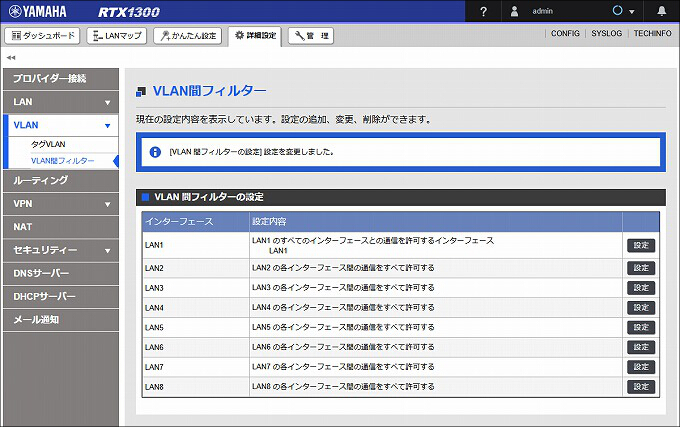680x427 pixels.
Task: Open ルーティング in the sidebar
Action: pyautogui.click(x=61, y=181)
